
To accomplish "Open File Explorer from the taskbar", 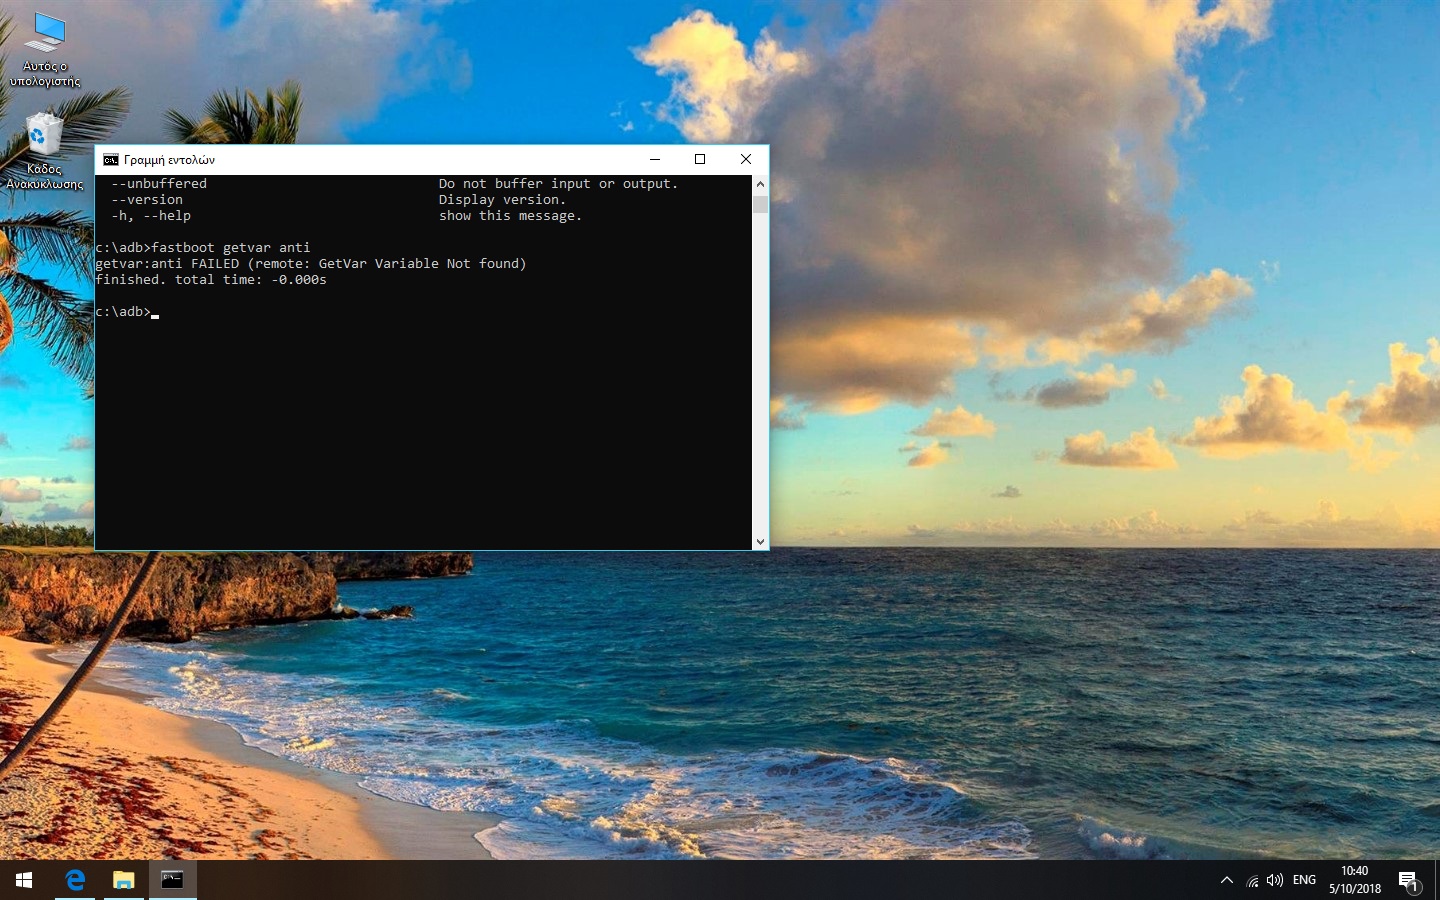I will (x=123, y=880).
